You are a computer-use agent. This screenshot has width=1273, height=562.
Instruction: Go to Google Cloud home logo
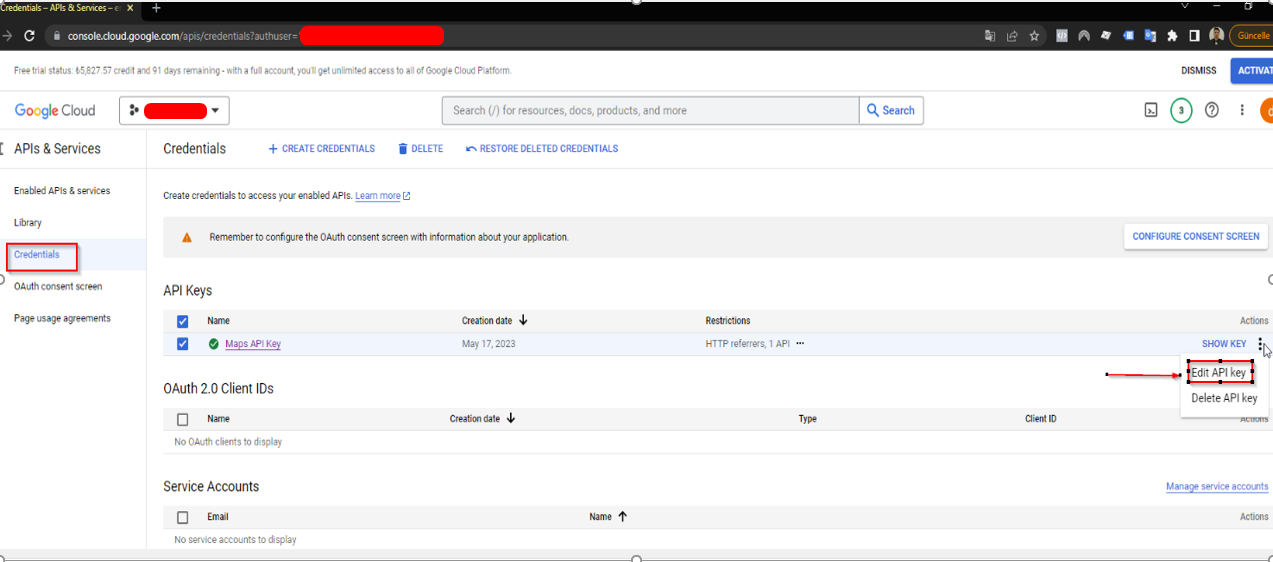(55, 110)
